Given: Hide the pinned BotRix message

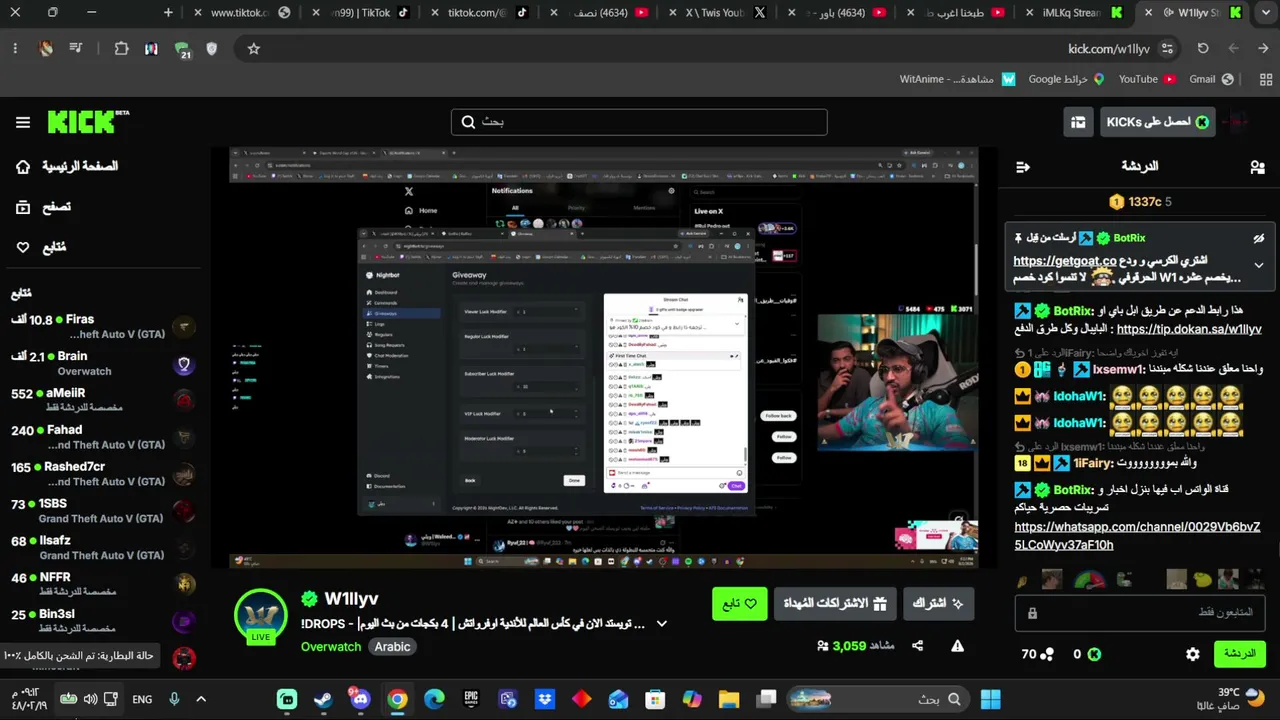Looking at the screenshot, I should click(x=1259, y=238).
